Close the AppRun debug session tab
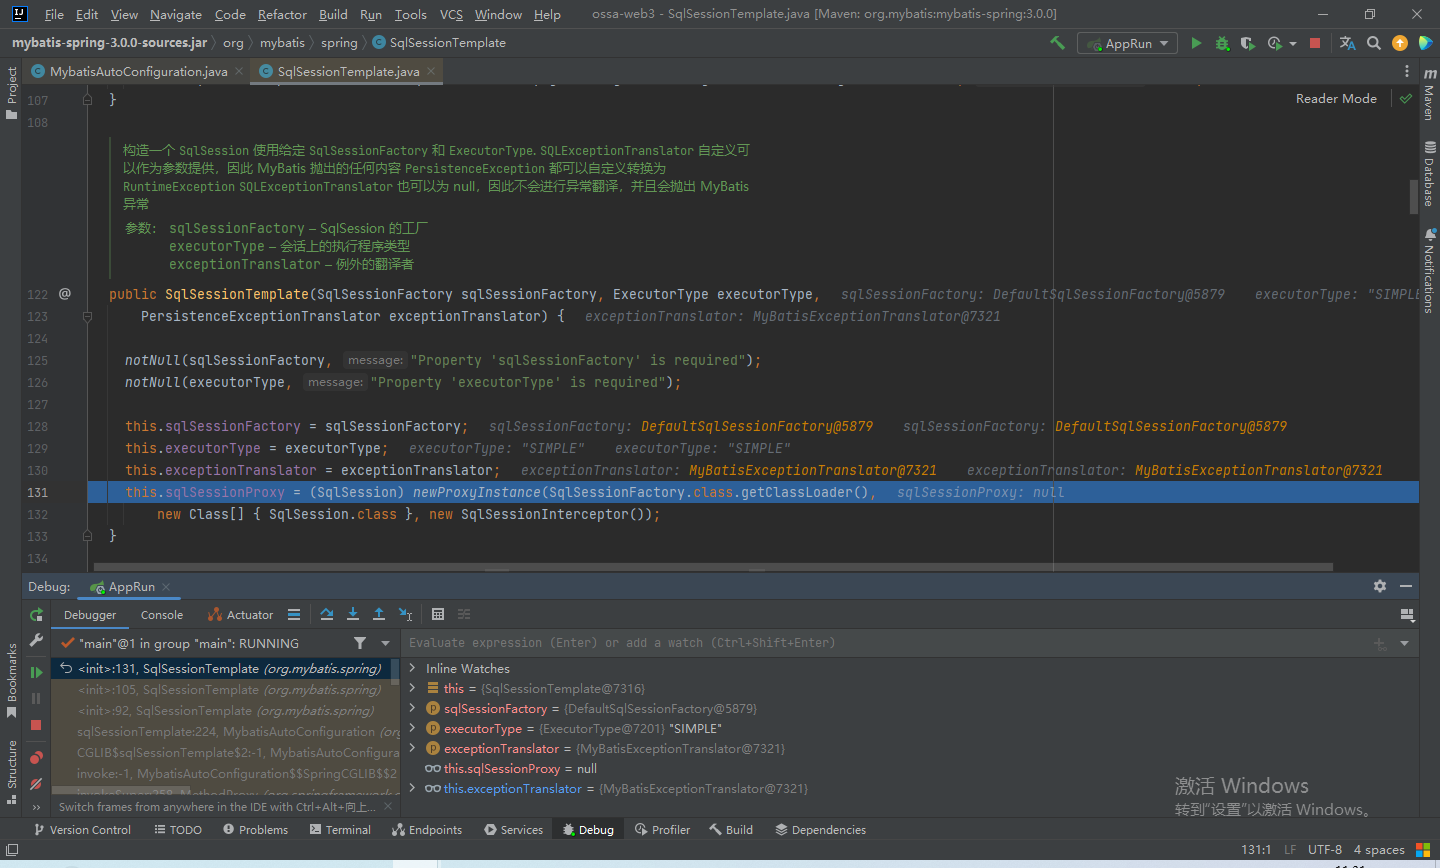 pos(166,587)
